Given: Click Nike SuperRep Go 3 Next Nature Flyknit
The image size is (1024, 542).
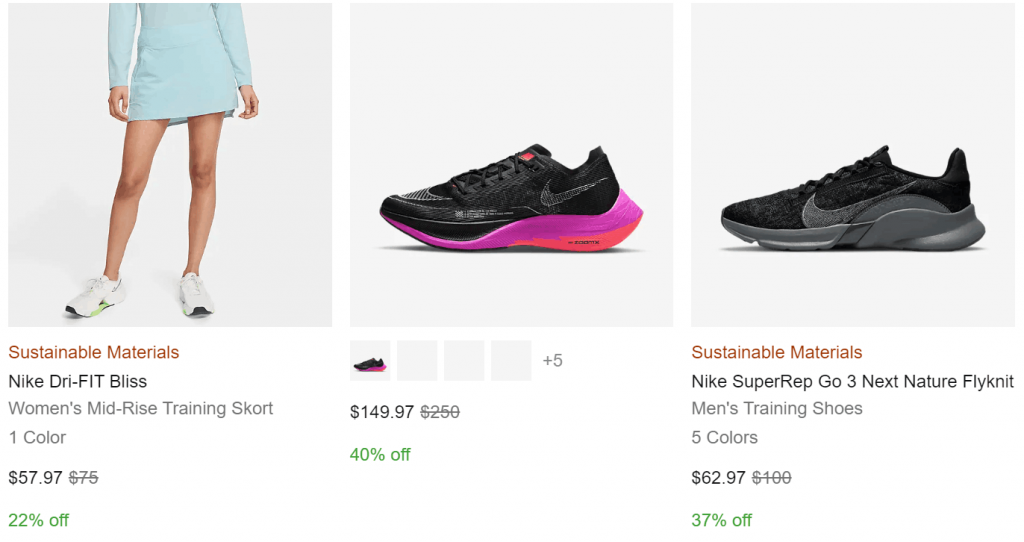Looking at the screenshot, I should tap(852, 381).
